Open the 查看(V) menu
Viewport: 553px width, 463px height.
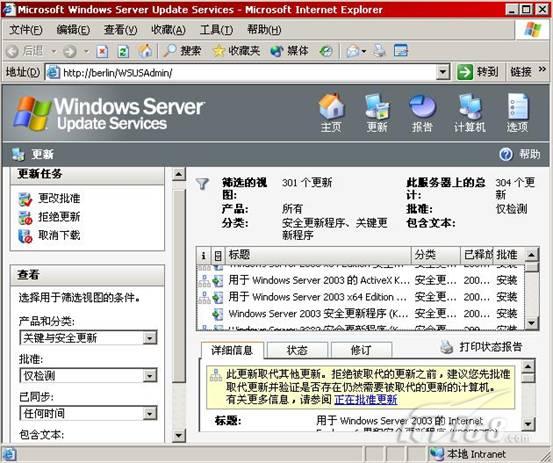(121, 30)
